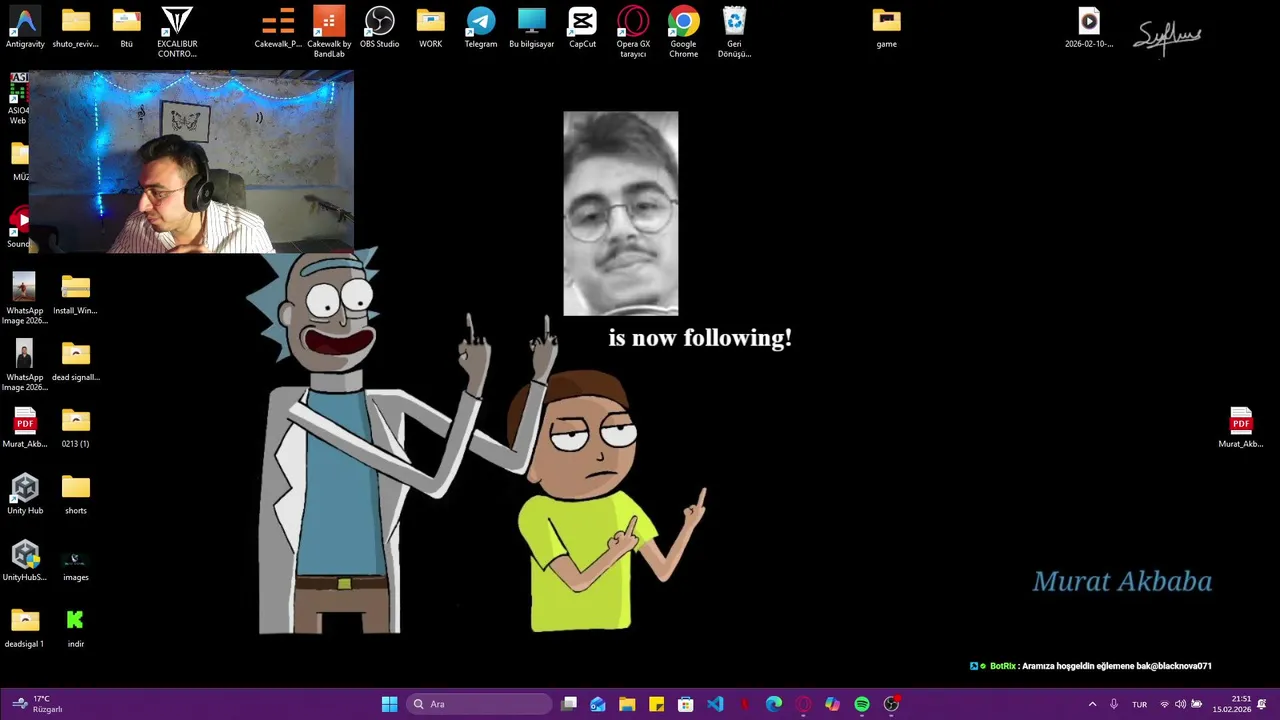Open the Btü folder icon
Screen dimensions: 1280x720
tap(126, 28)
